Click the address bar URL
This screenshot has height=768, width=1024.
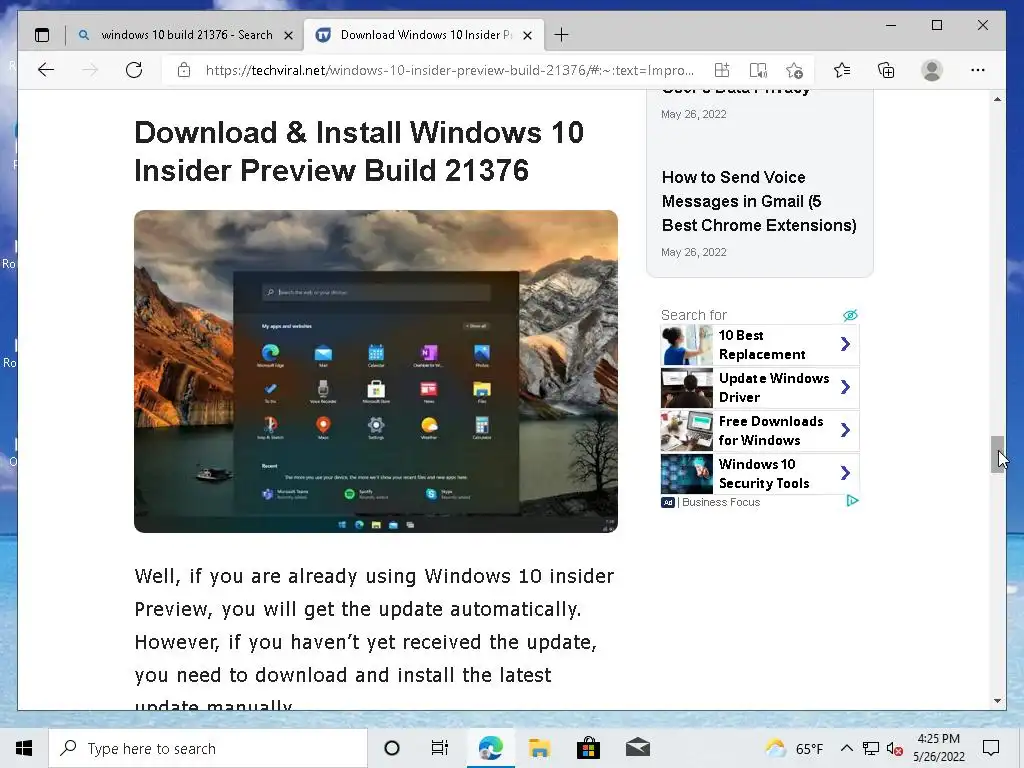(x=449, y=70)
